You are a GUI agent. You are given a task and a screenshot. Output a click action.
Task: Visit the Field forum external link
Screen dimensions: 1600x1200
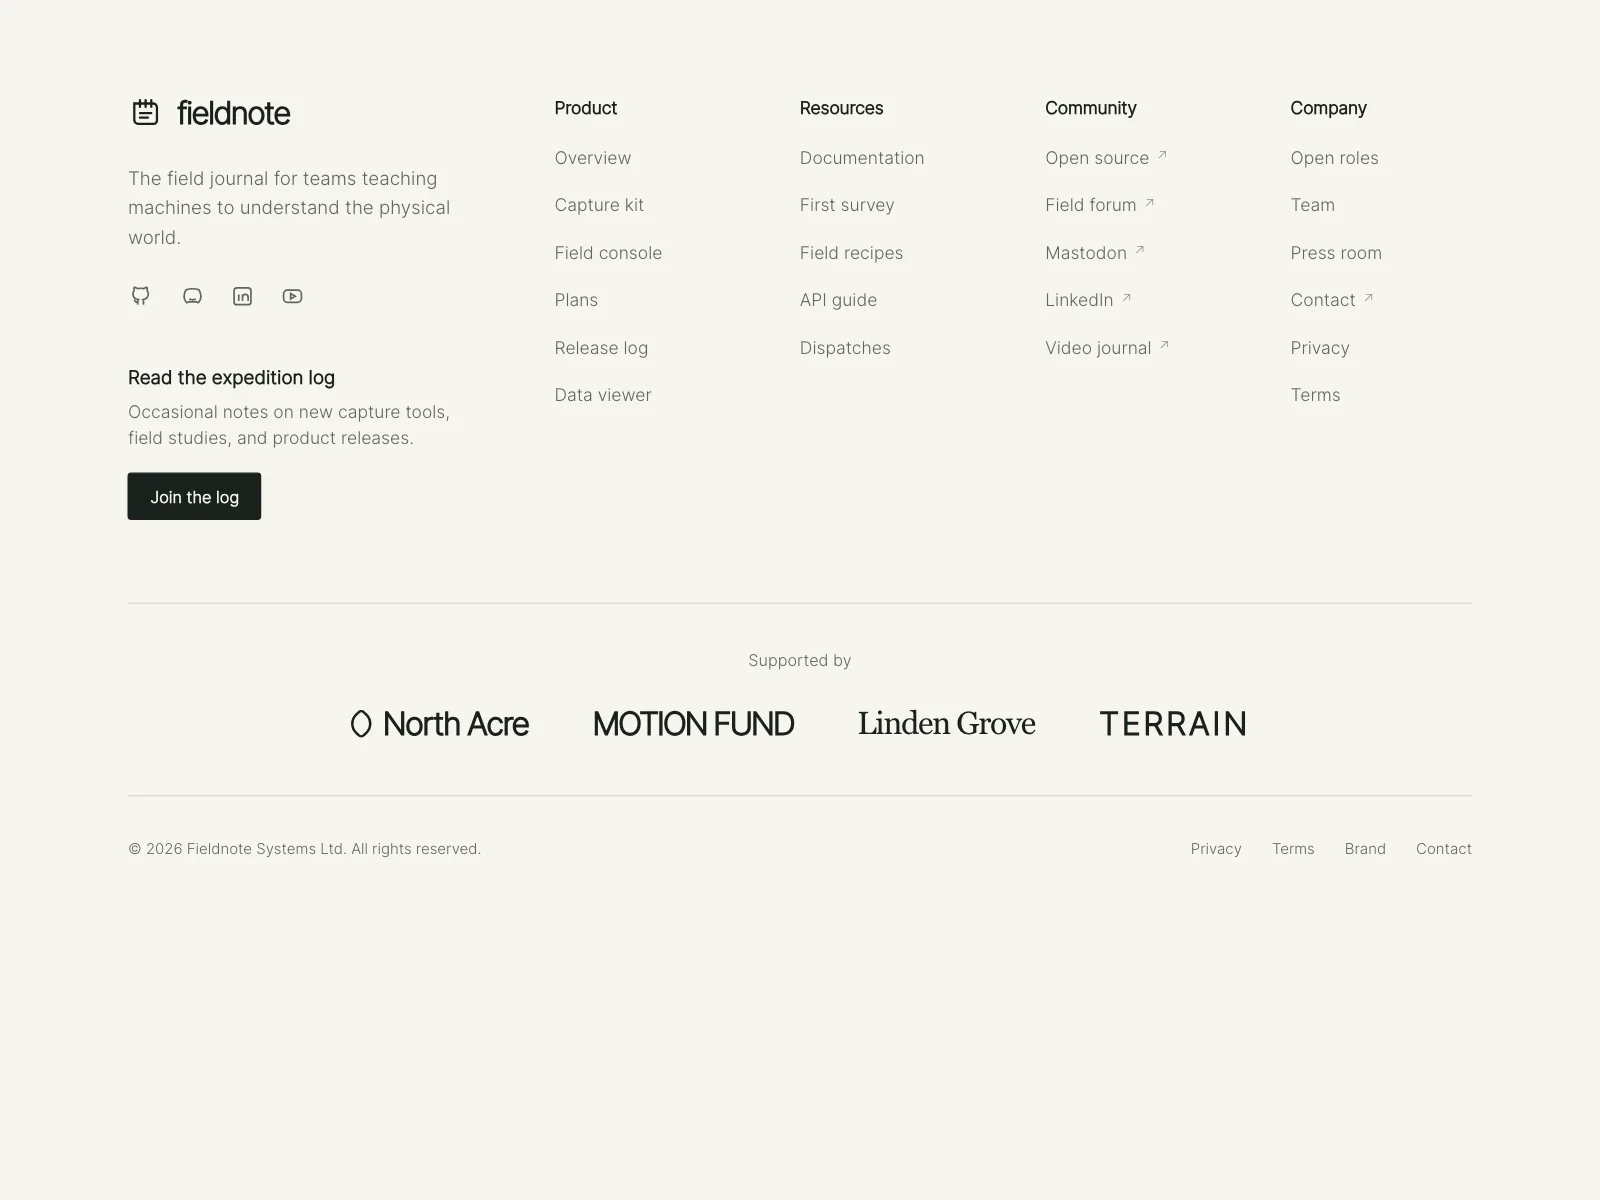[1100, 205]
